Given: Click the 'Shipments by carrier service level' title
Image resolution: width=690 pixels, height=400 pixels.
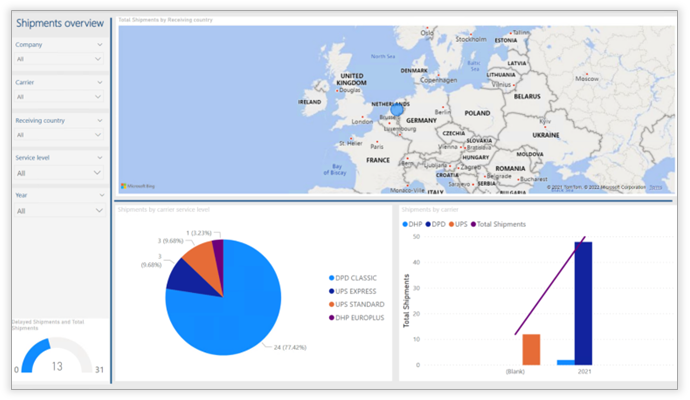Looking at the screenshot, I should (164, 209).
